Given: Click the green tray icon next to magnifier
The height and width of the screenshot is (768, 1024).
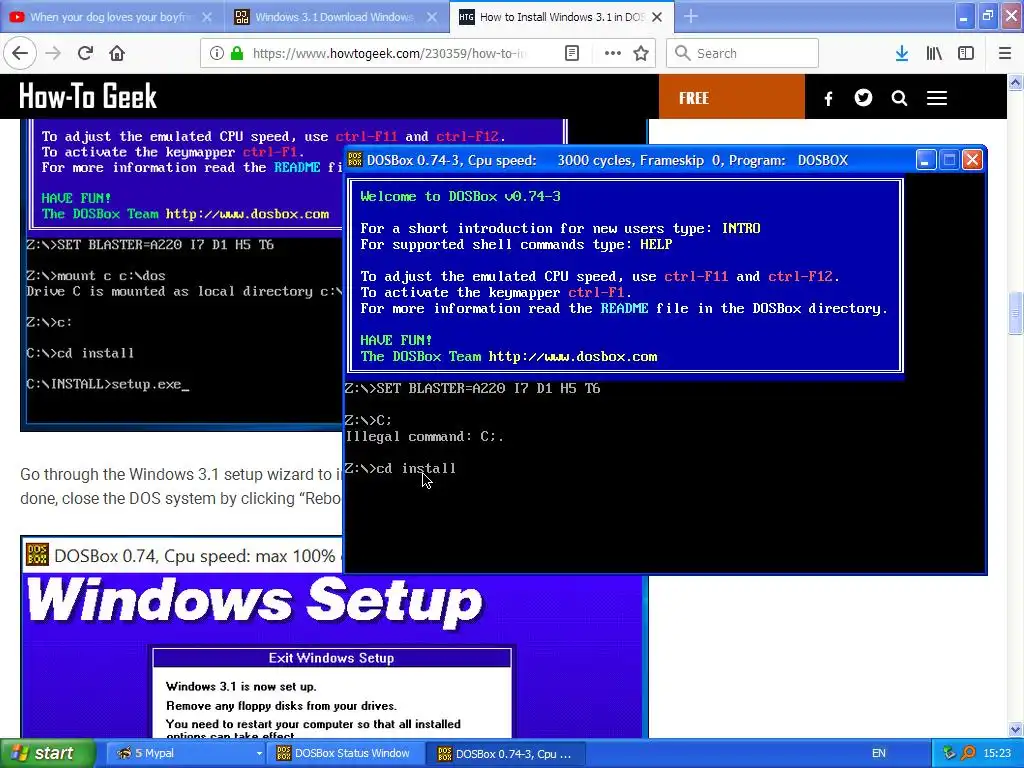Looking at the screenshot, I should coord(950,754).
